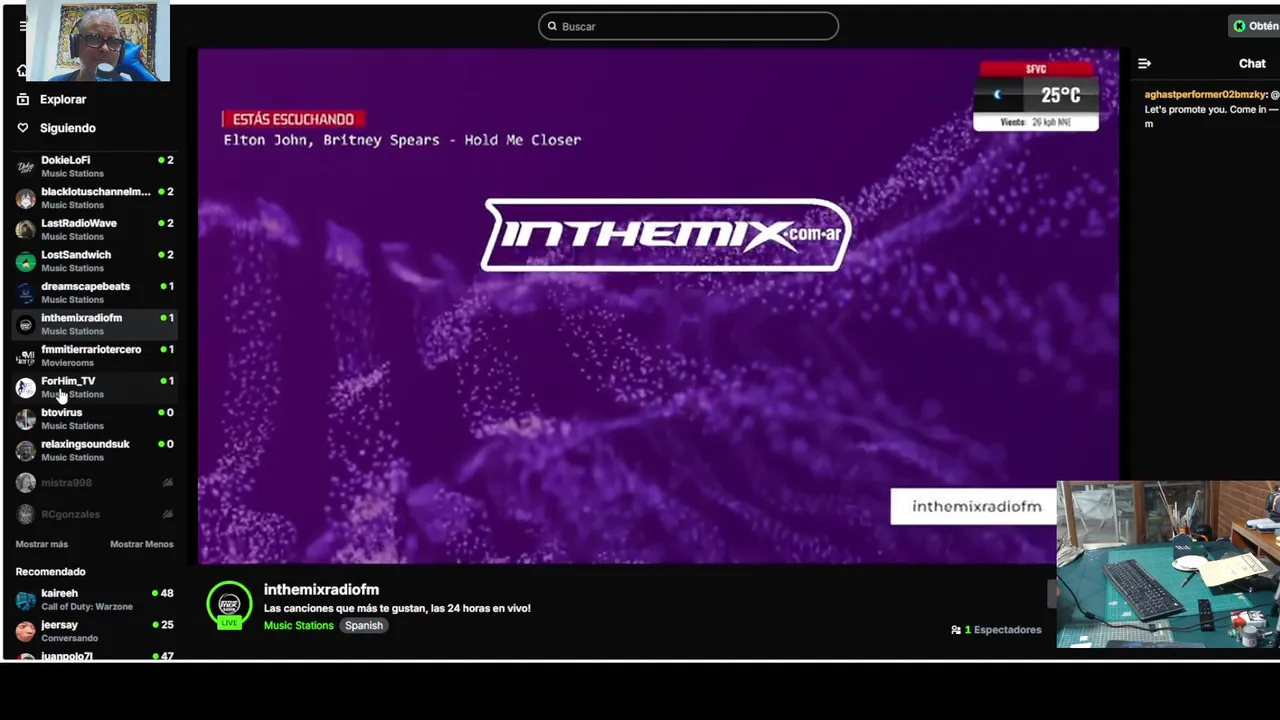This screenshot has width=1280, height=720.
Task: Click the channel description Las canciones text
Action: tap(397, 608)
